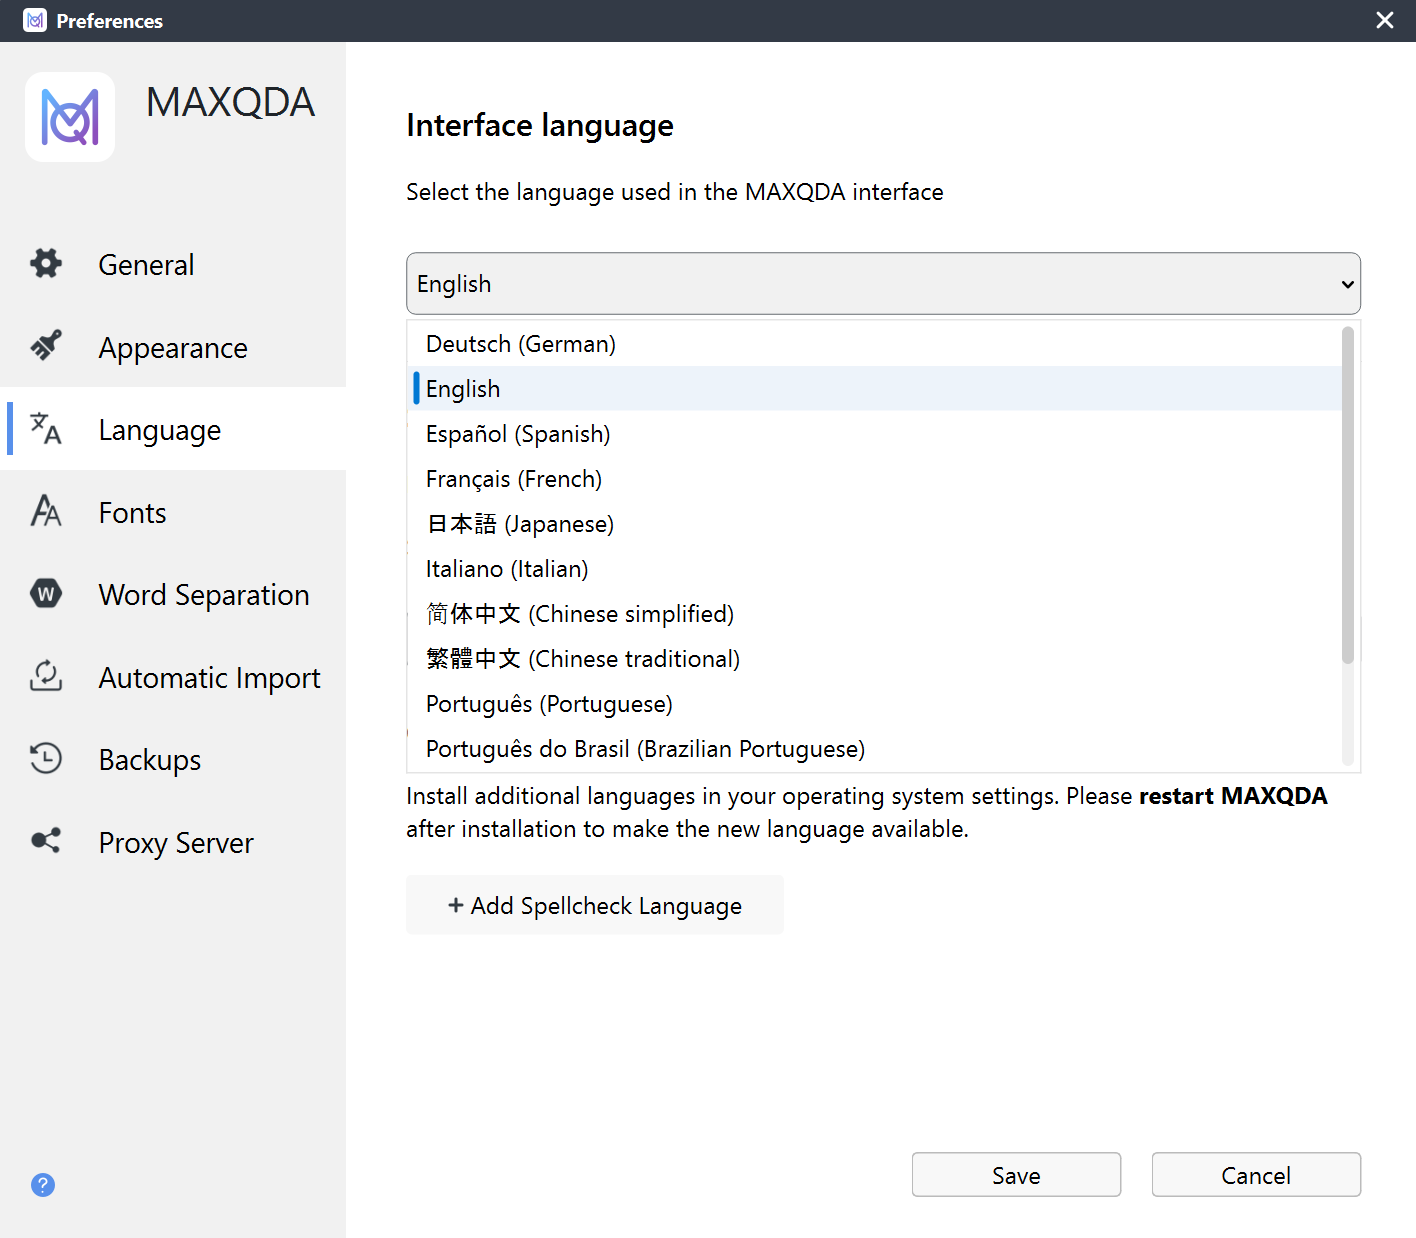The image size is (1416, 1238).
Task: Select the Japanese language option
Action: [x=874, y=524]
